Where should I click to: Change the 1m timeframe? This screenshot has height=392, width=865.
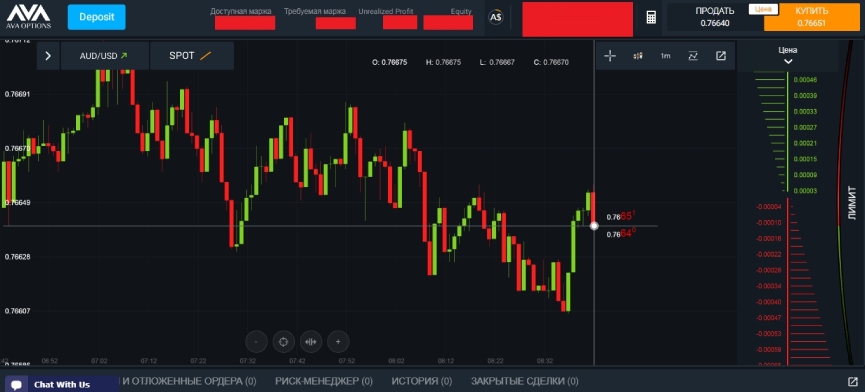point(665,56)
